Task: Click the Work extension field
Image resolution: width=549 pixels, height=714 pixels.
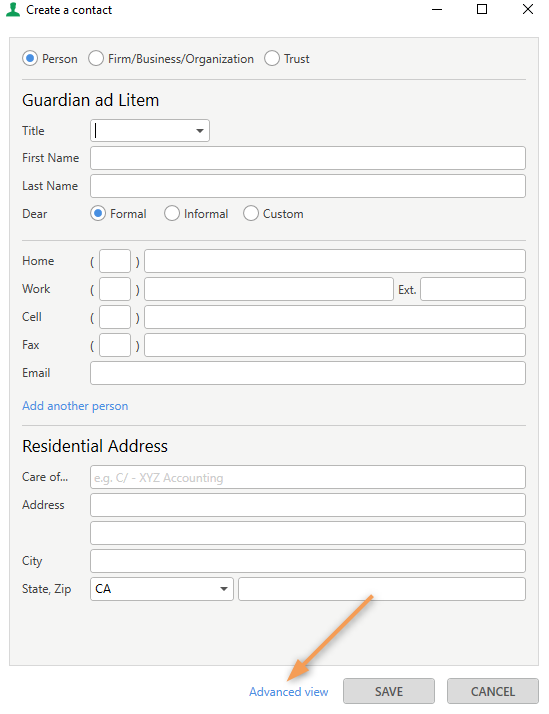Action: 473,289
